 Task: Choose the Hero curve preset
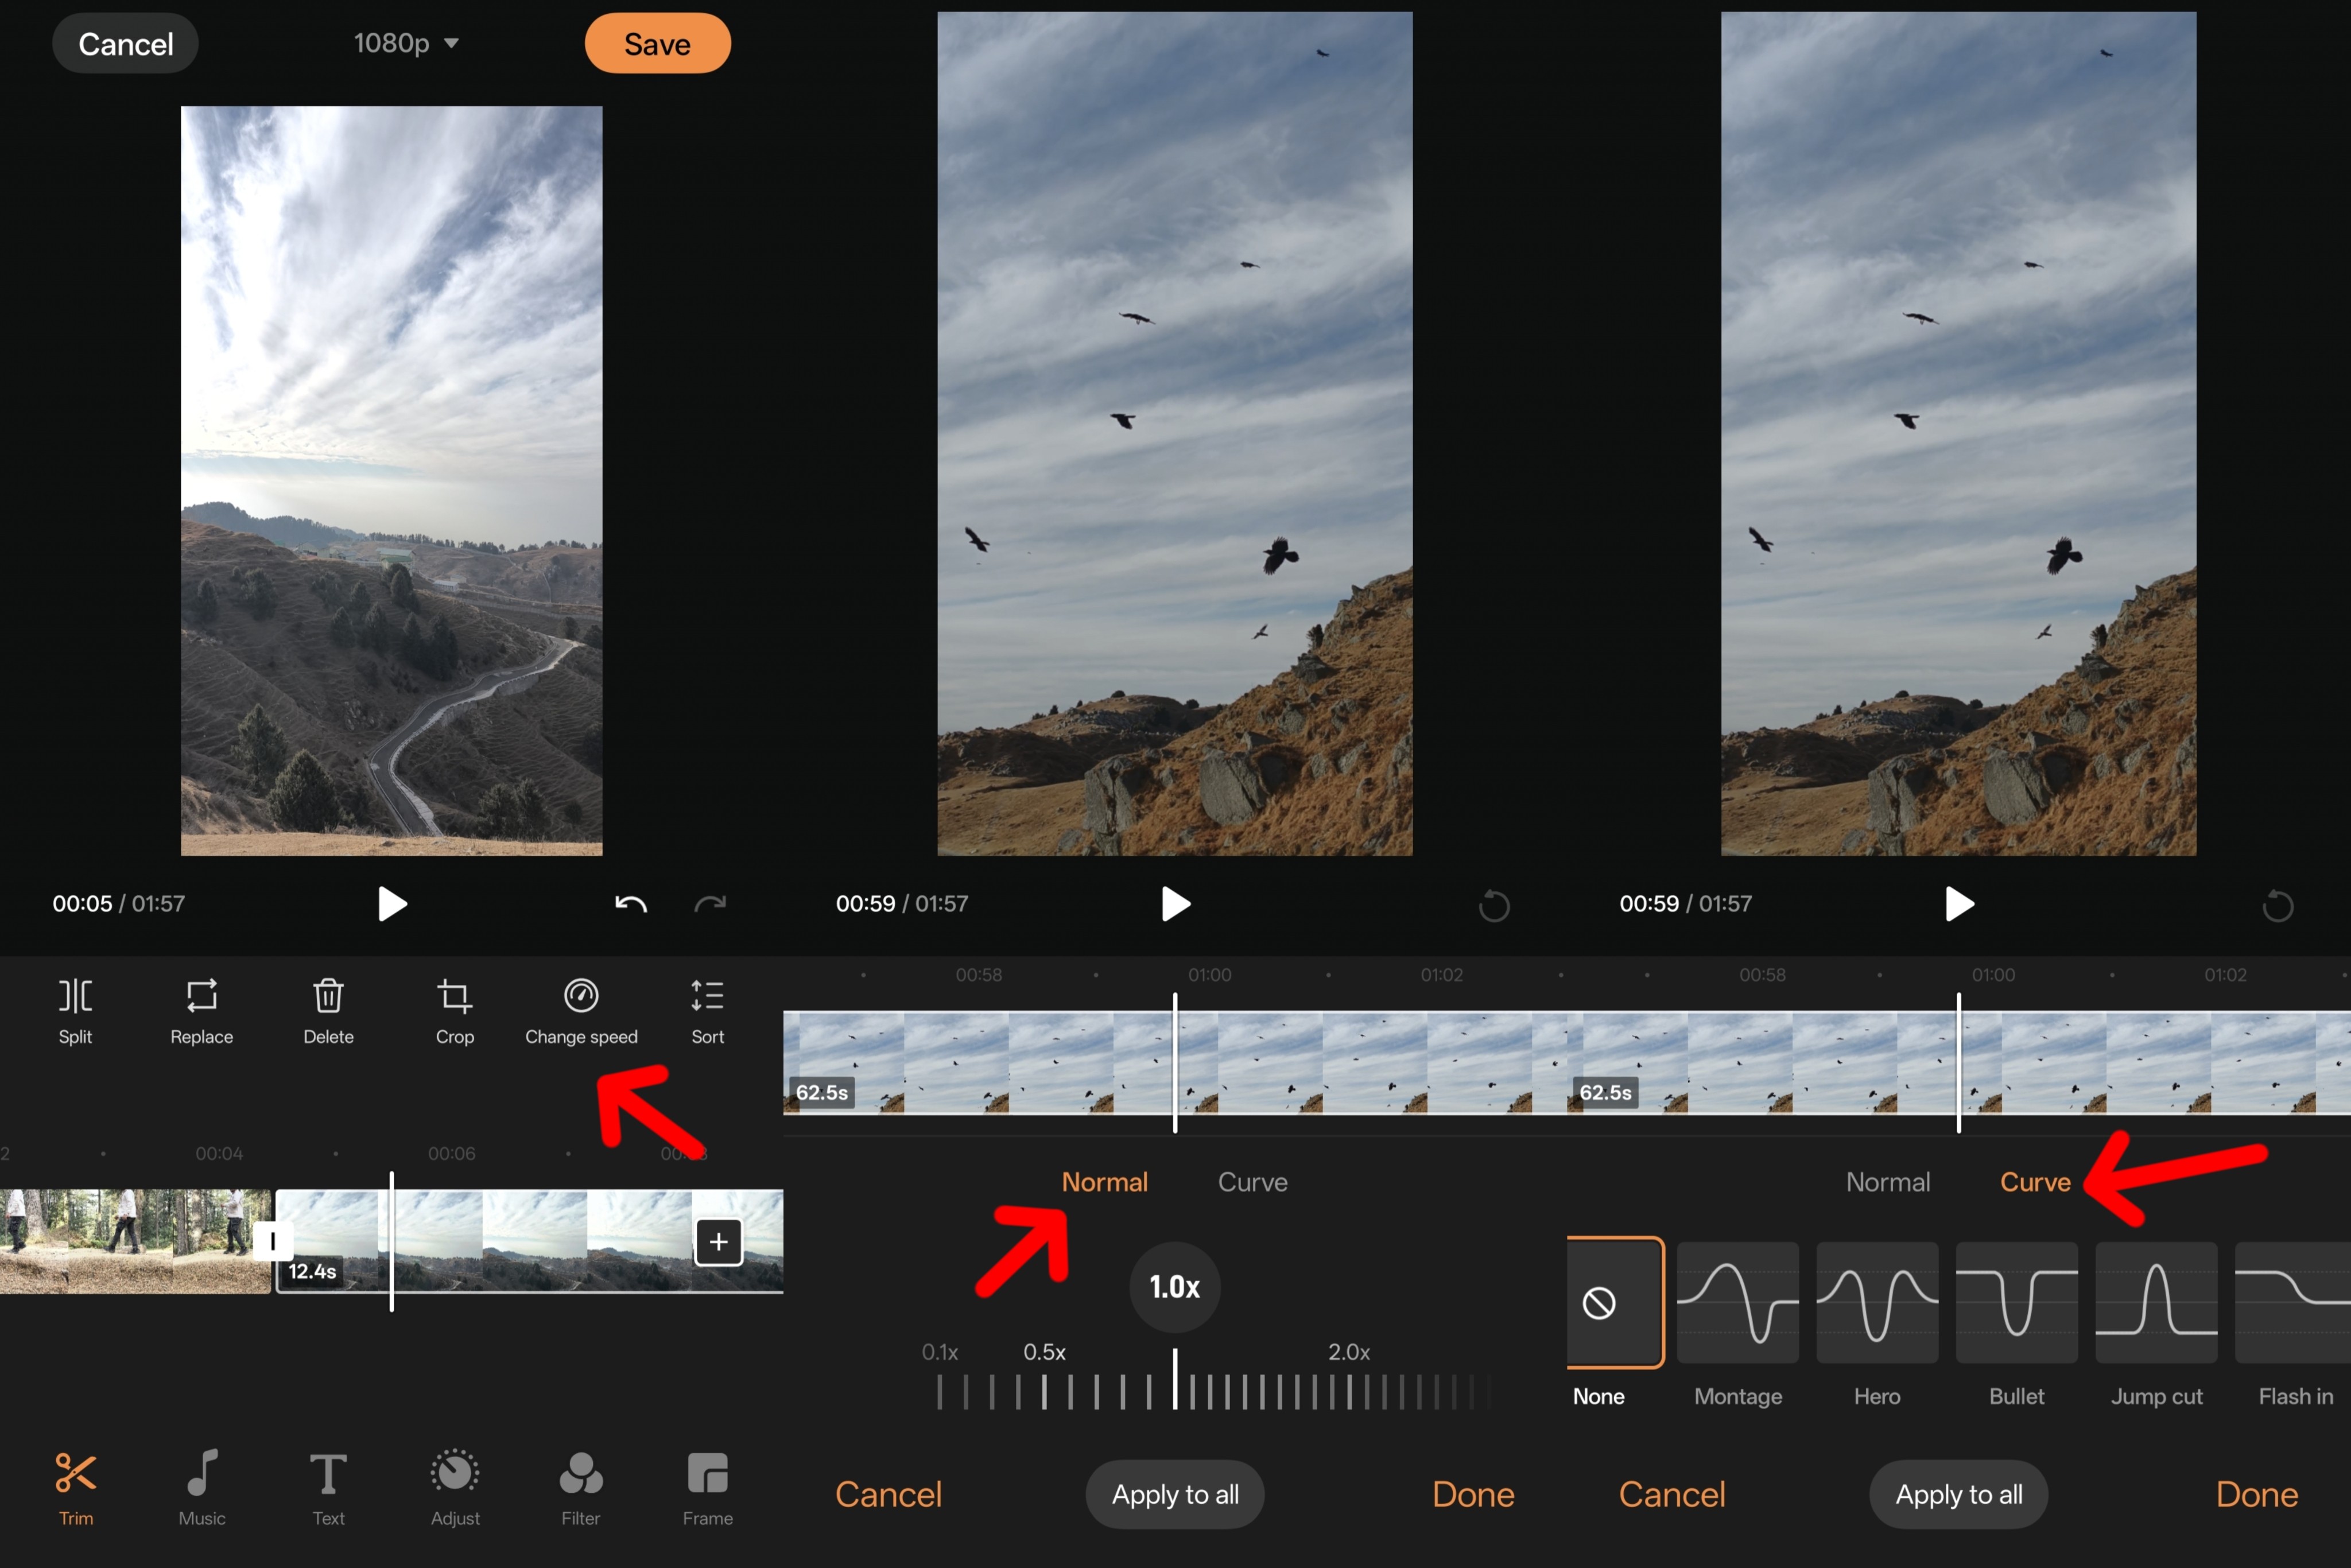pos(1877,1302)
